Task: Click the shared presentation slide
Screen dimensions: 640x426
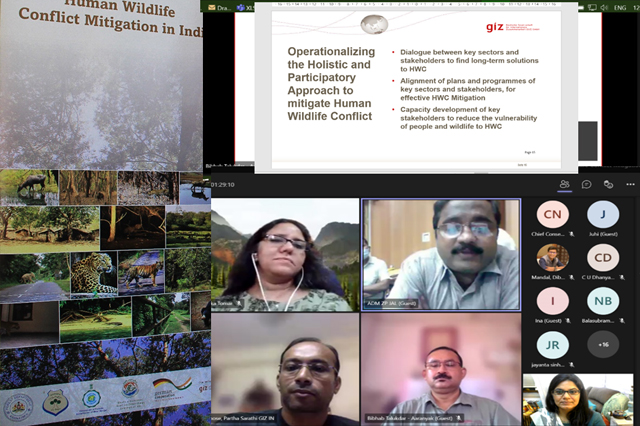Action: (x=415, y=88)
